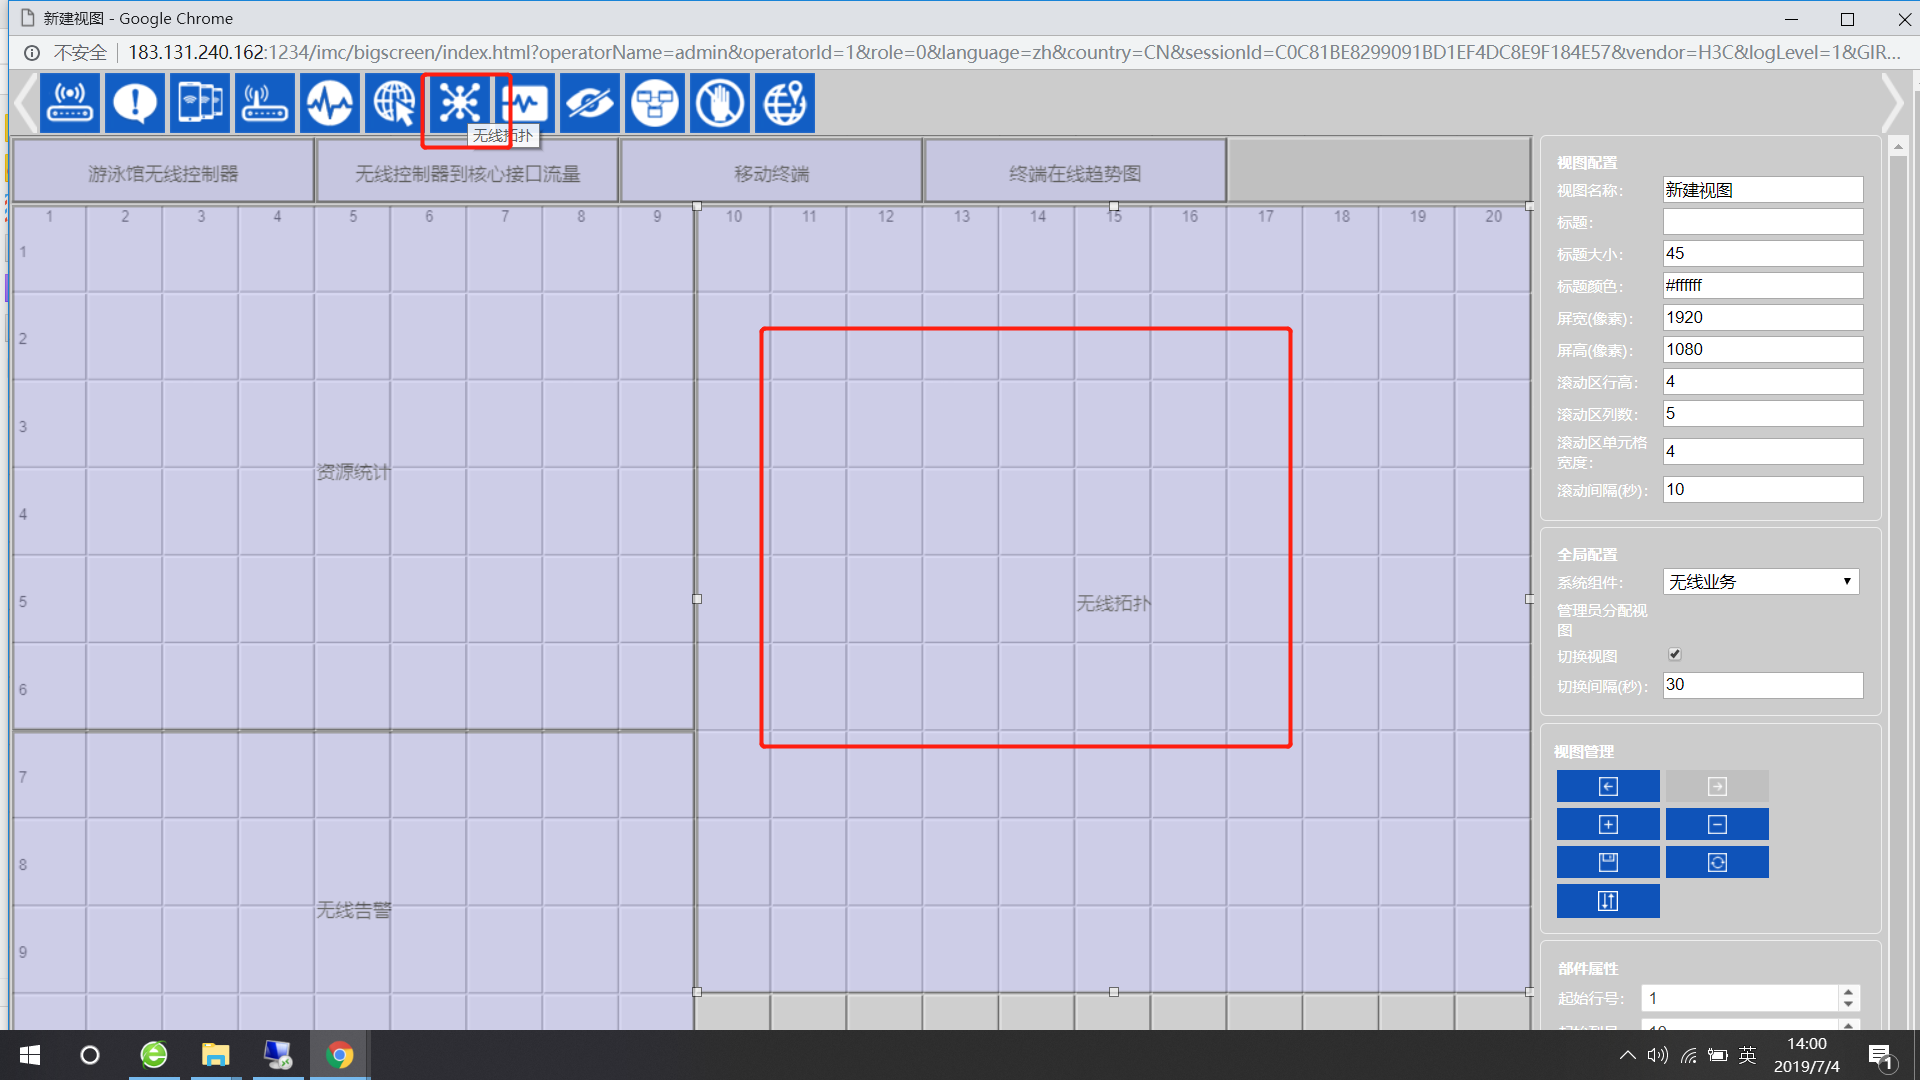
Task: Open File Explorer from the taskbar
Action: [x=215, y=1055]
